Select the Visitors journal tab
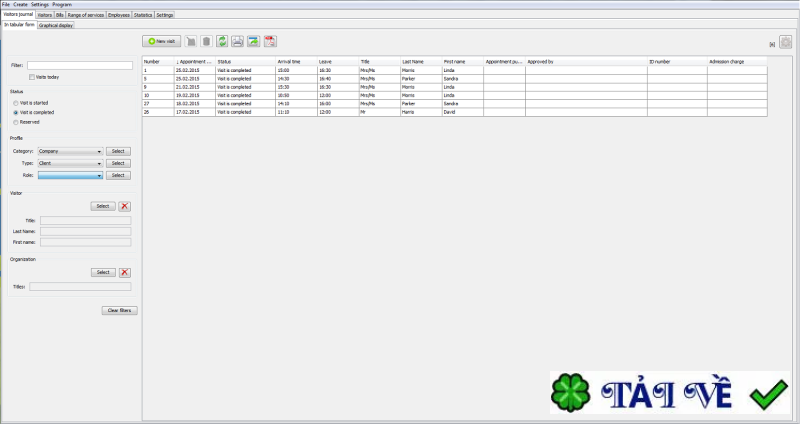Image resolution: width=800 pixels, height=424 pixels. point(18,15)
